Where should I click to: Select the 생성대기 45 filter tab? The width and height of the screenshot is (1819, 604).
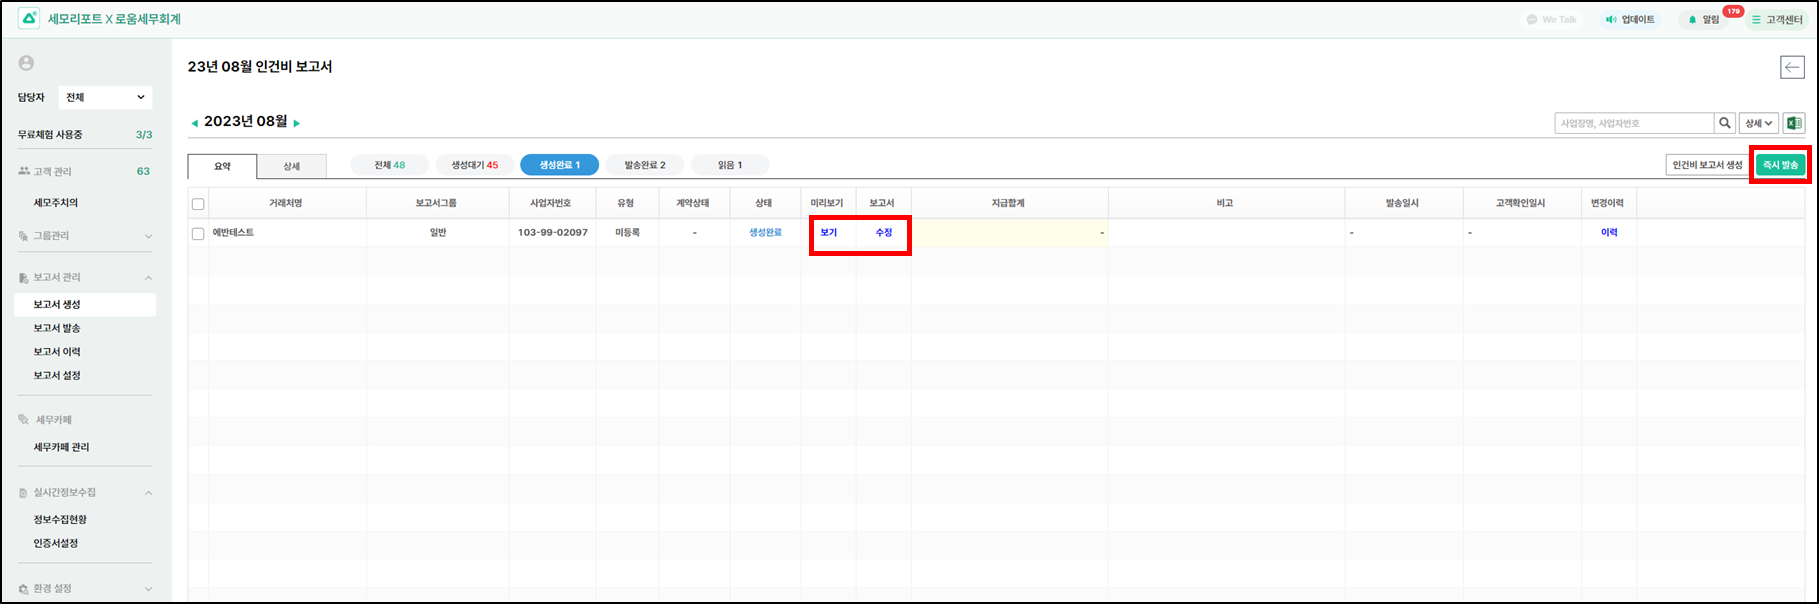click(474, 165)
